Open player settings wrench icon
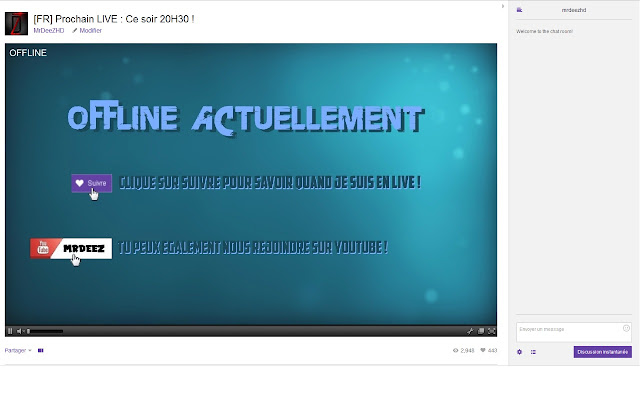 tap(470, 331)
